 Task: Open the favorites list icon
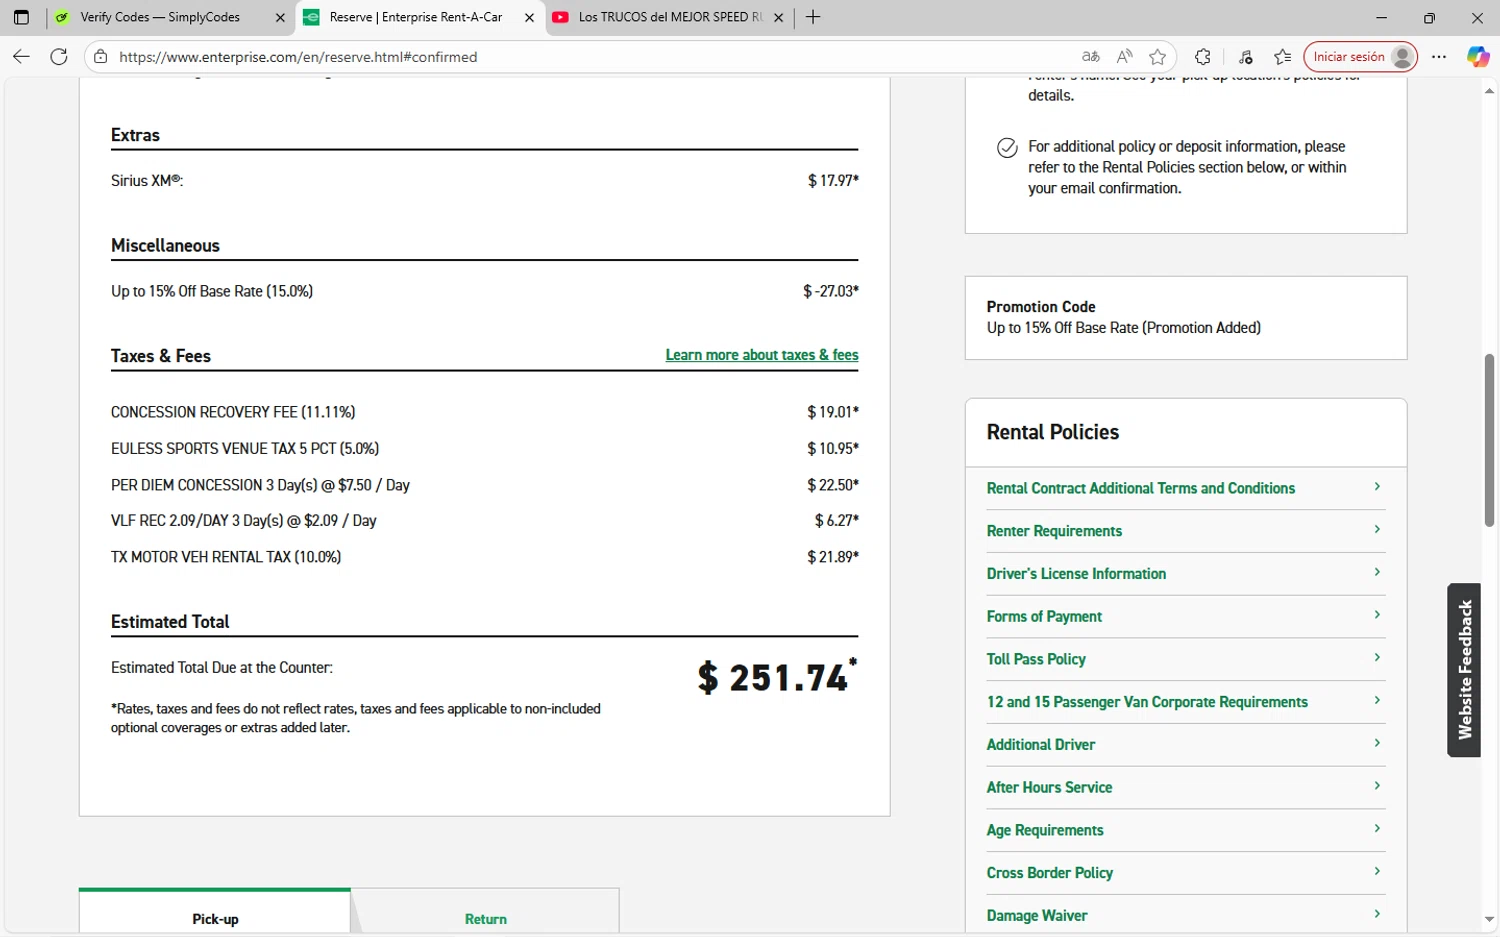tap(1283, 57)
